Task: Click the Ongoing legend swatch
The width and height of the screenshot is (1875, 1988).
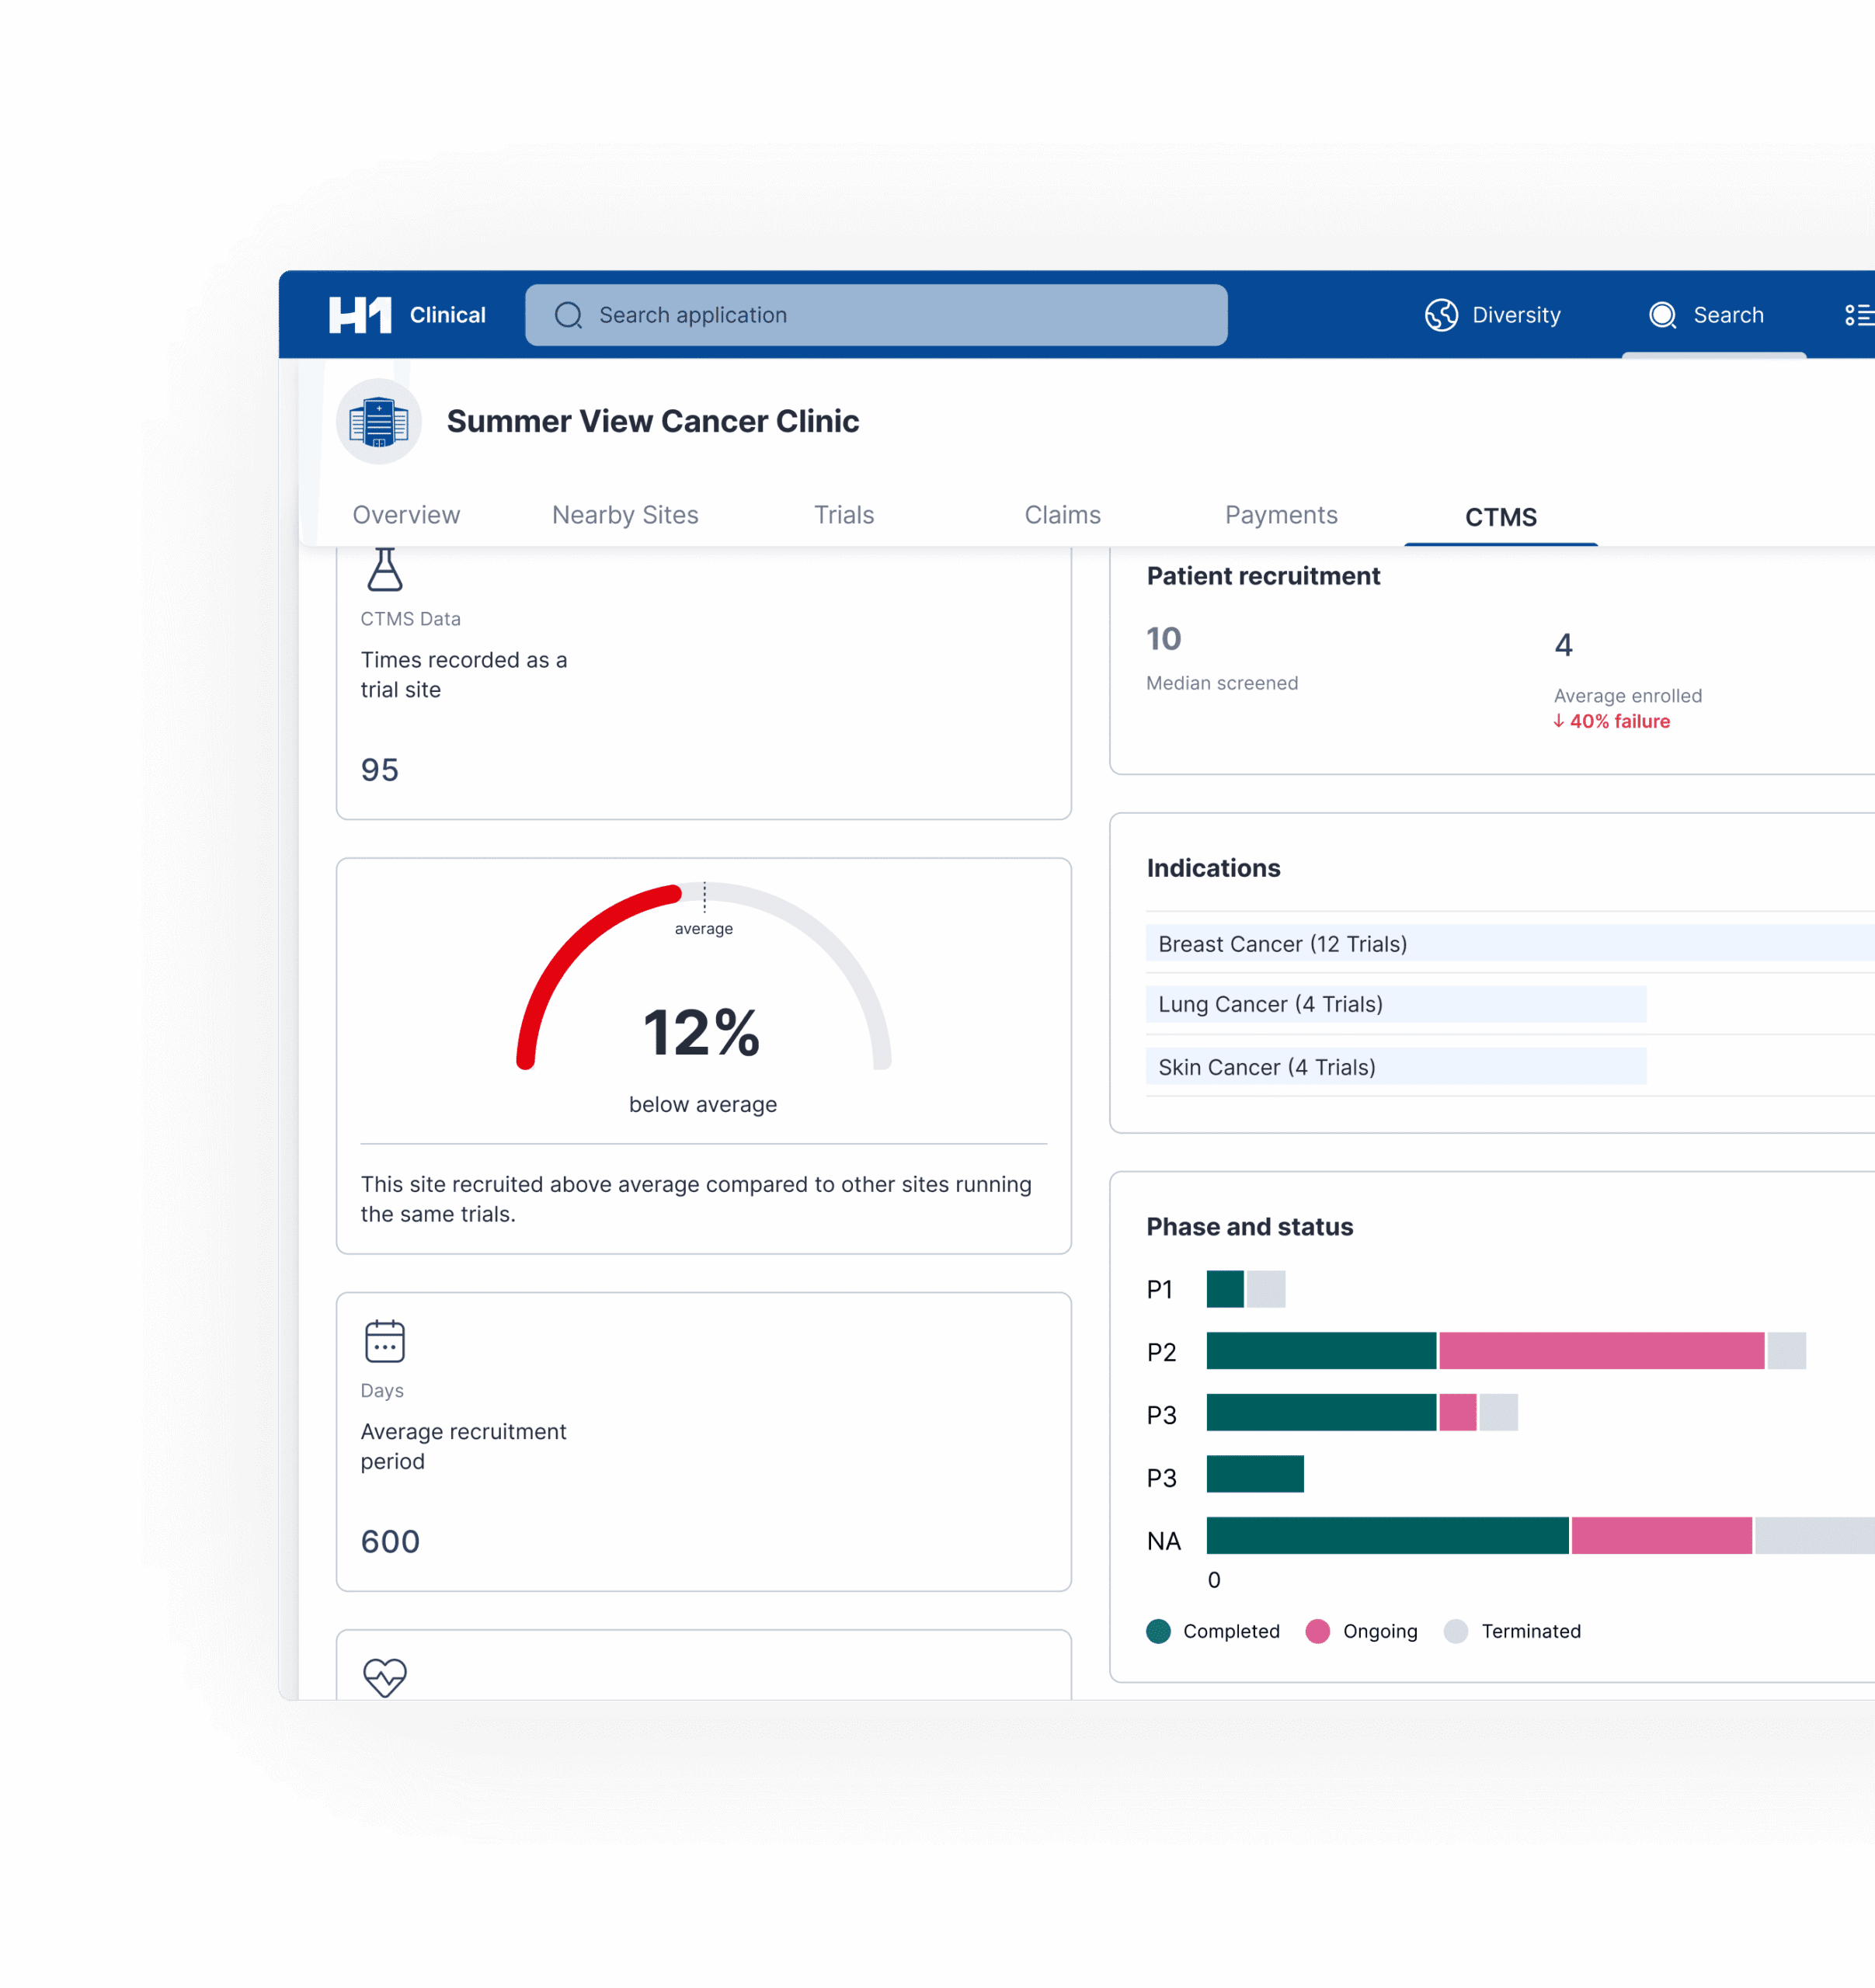Action: tap(1318, 1631)
